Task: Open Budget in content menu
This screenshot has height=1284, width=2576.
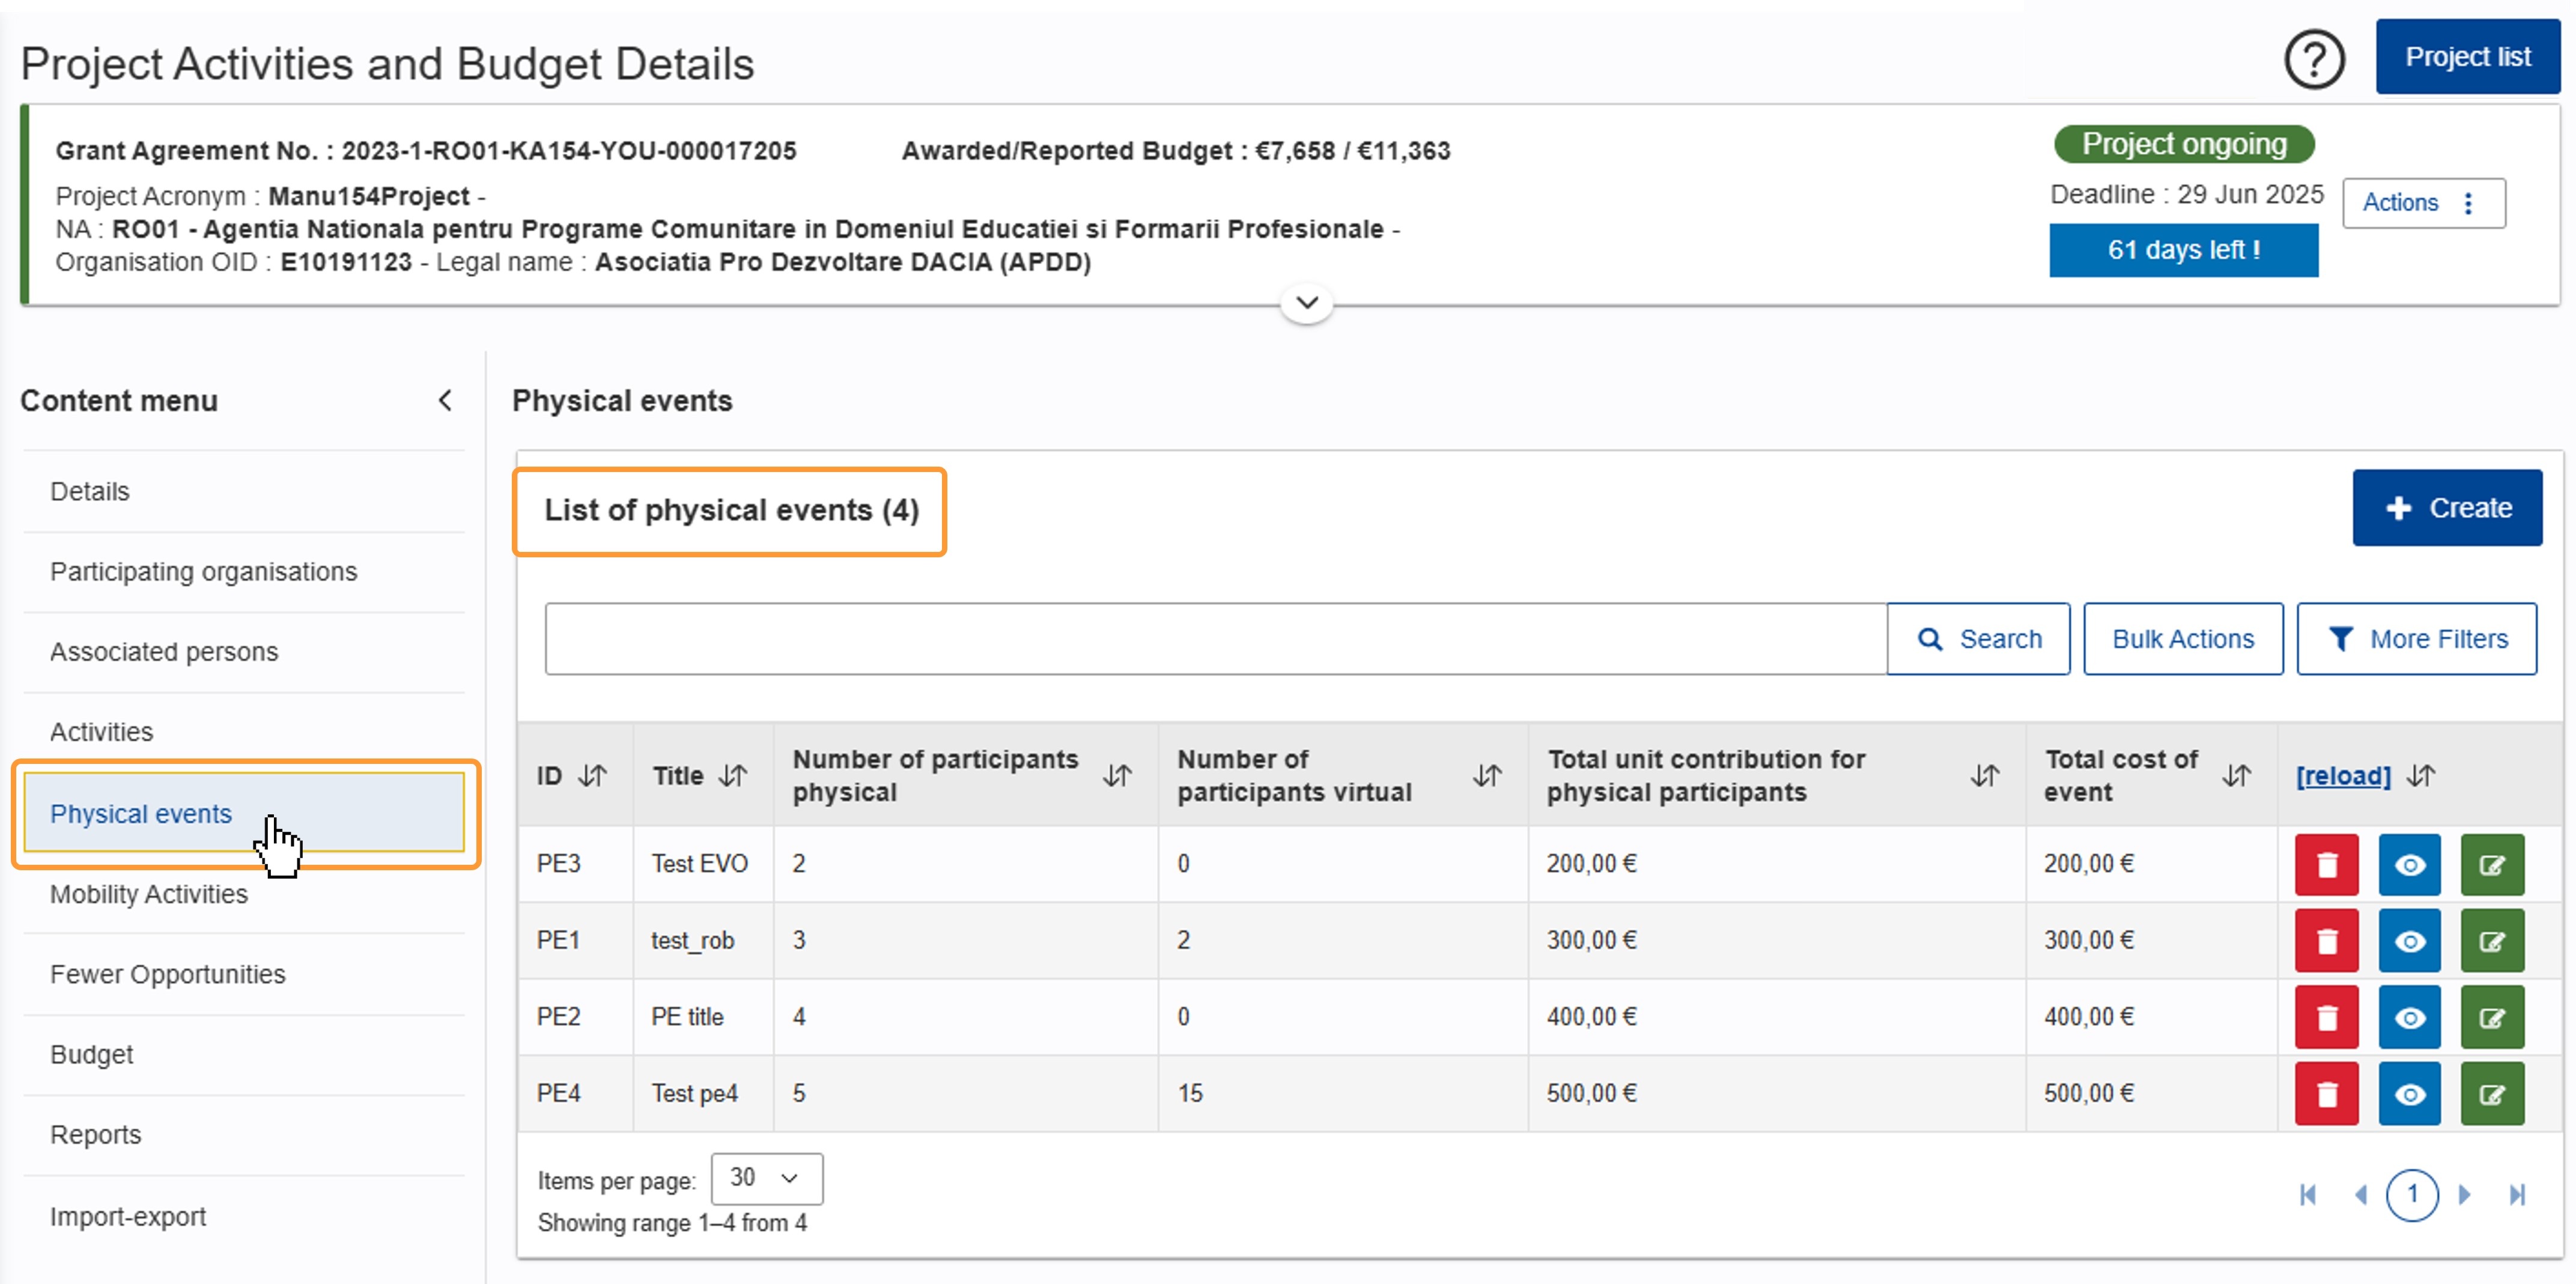Action: pos(244,1054)
